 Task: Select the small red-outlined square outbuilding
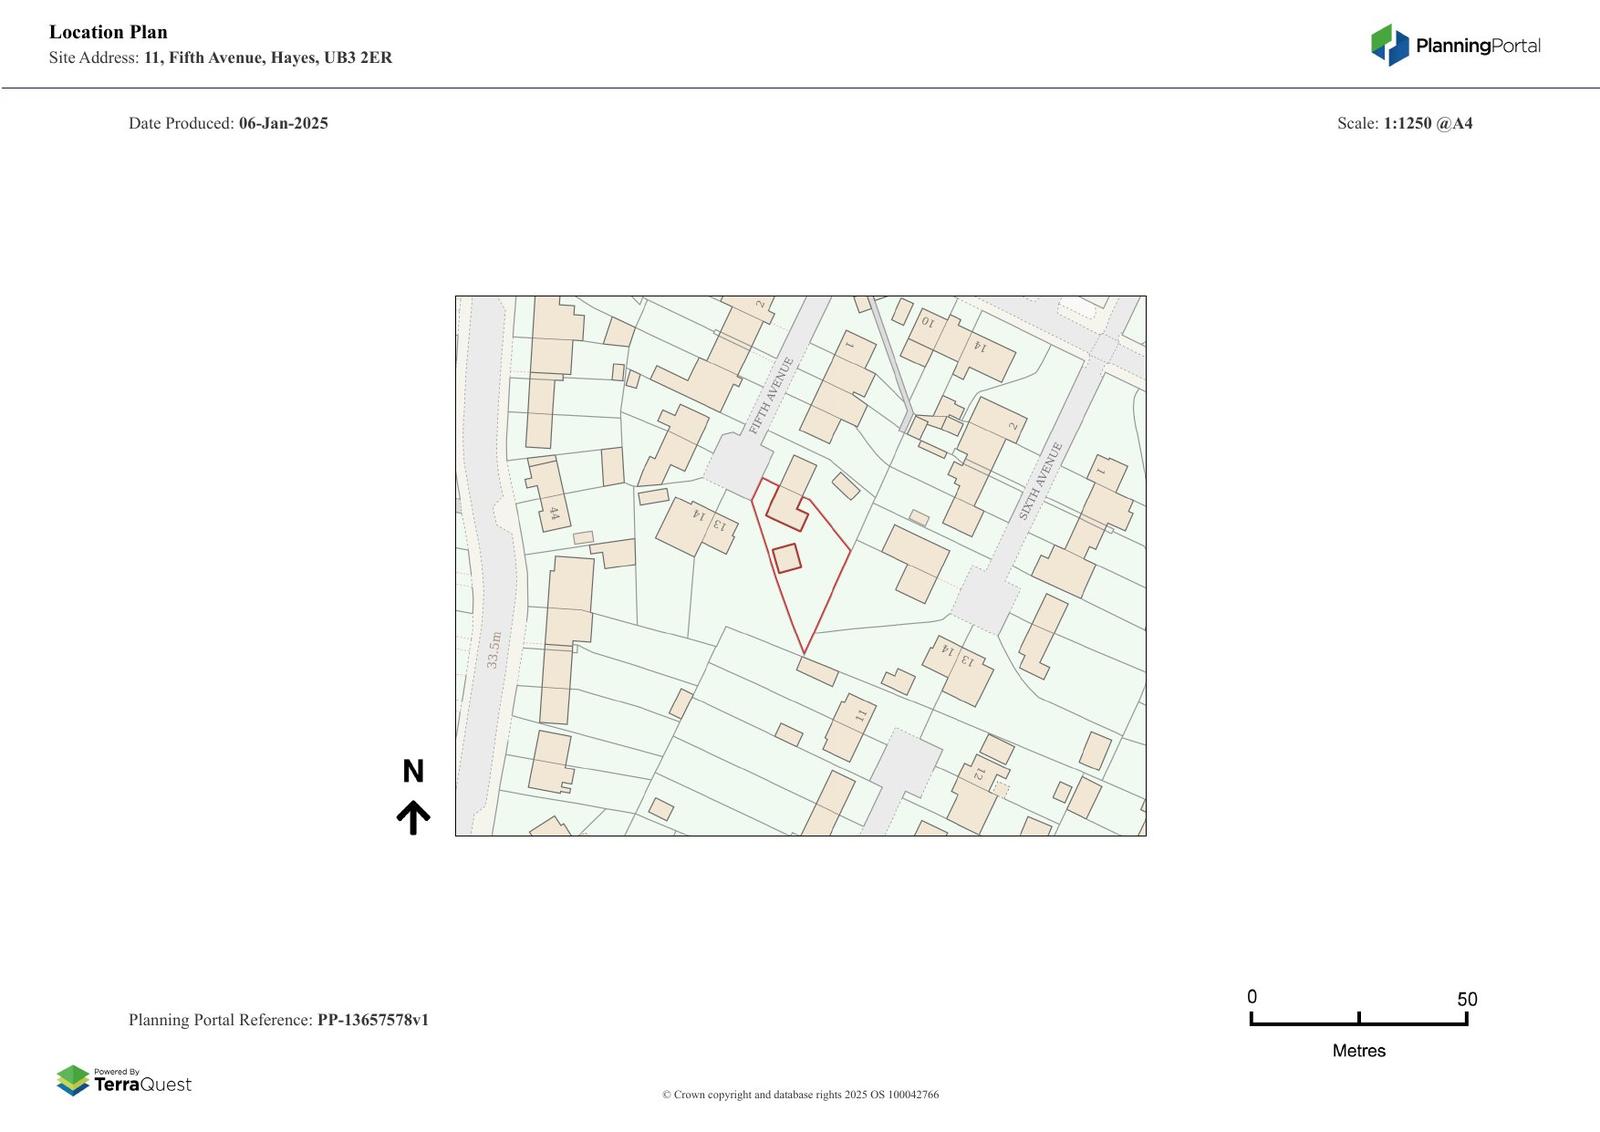[787, 558]
